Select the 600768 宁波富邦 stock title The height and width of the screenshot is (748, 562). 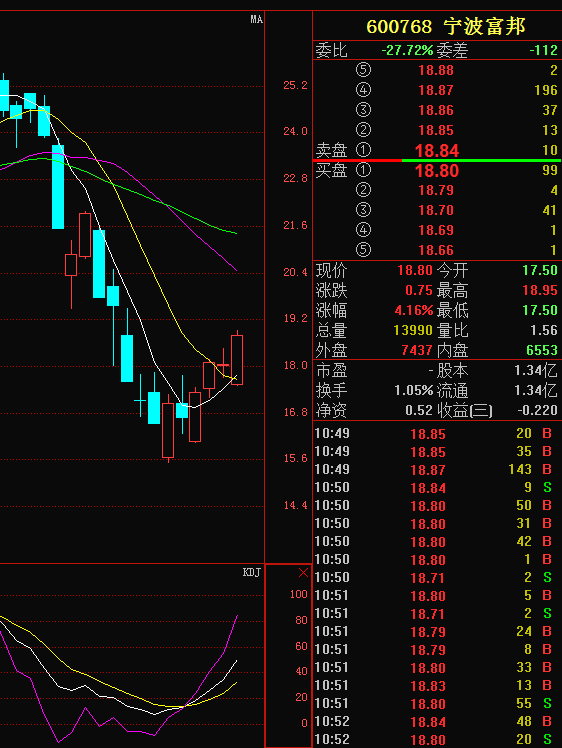pyautogui.click(x=446, y=26)
